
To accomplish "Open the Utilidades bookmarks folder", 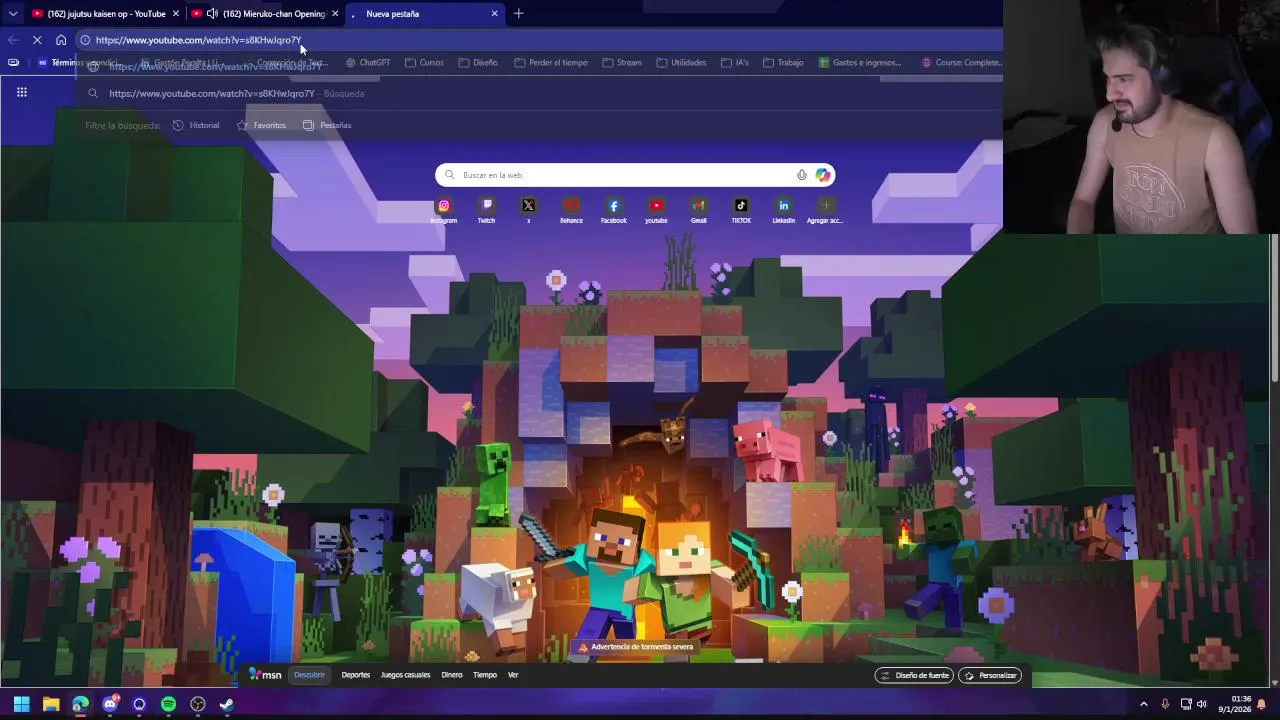I will tap(681, 62).
